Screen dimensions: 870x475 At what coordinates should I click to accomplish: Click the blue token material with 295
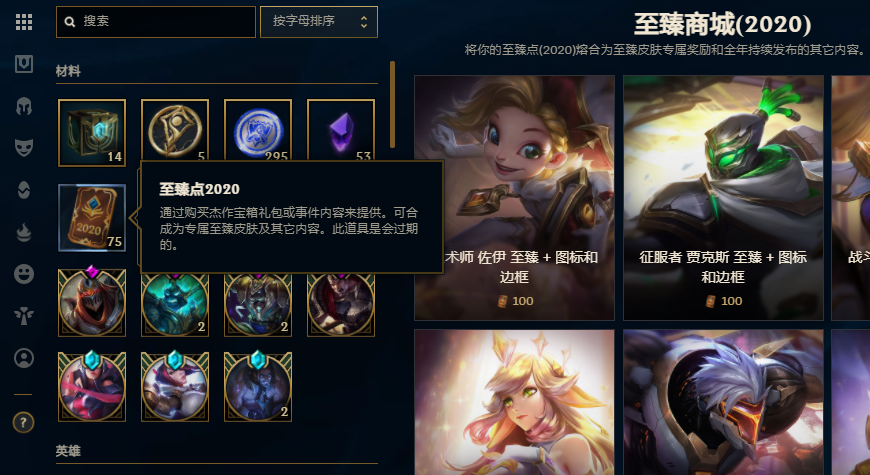tap(258, 133)
